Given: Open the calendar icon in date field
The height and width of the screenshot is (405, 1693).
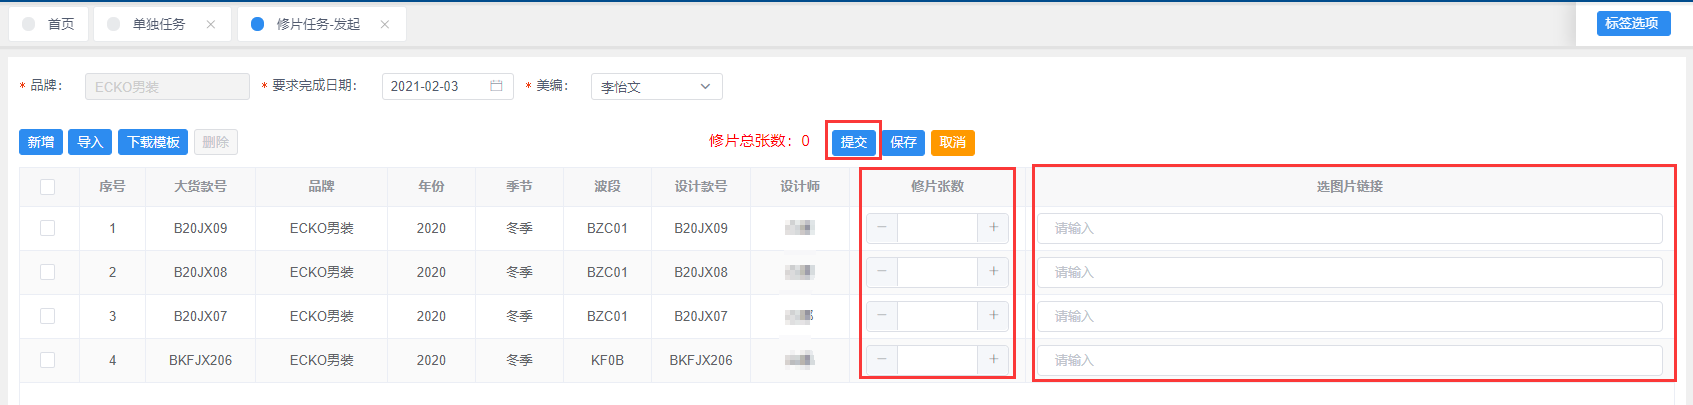Looking at the screenshot, I should [x=496, y=87].
